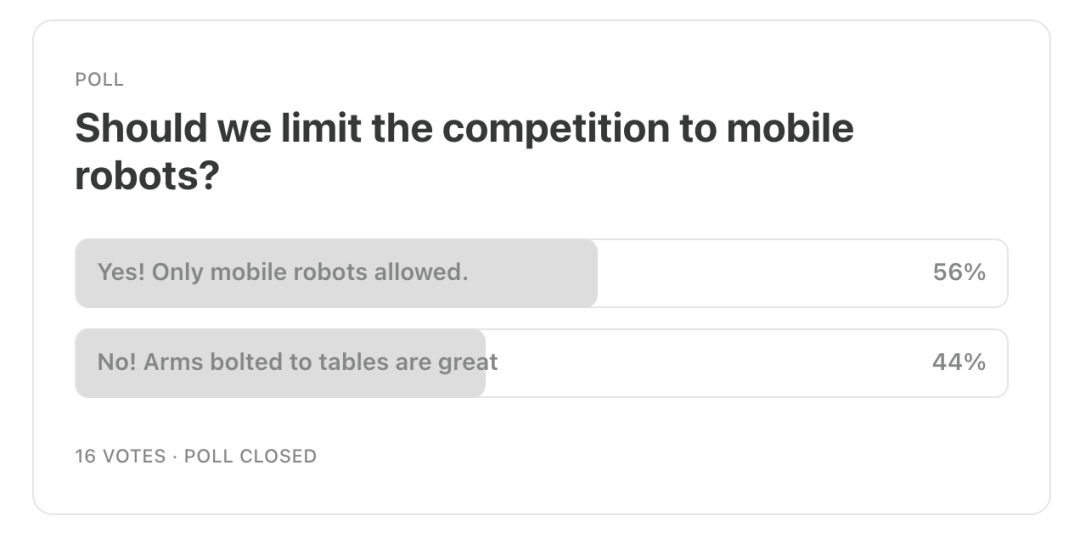Viewport: 1080px width, 538px height.
Task: Click the "16 VOTES" count text
Action: click(x=120, y=456)
